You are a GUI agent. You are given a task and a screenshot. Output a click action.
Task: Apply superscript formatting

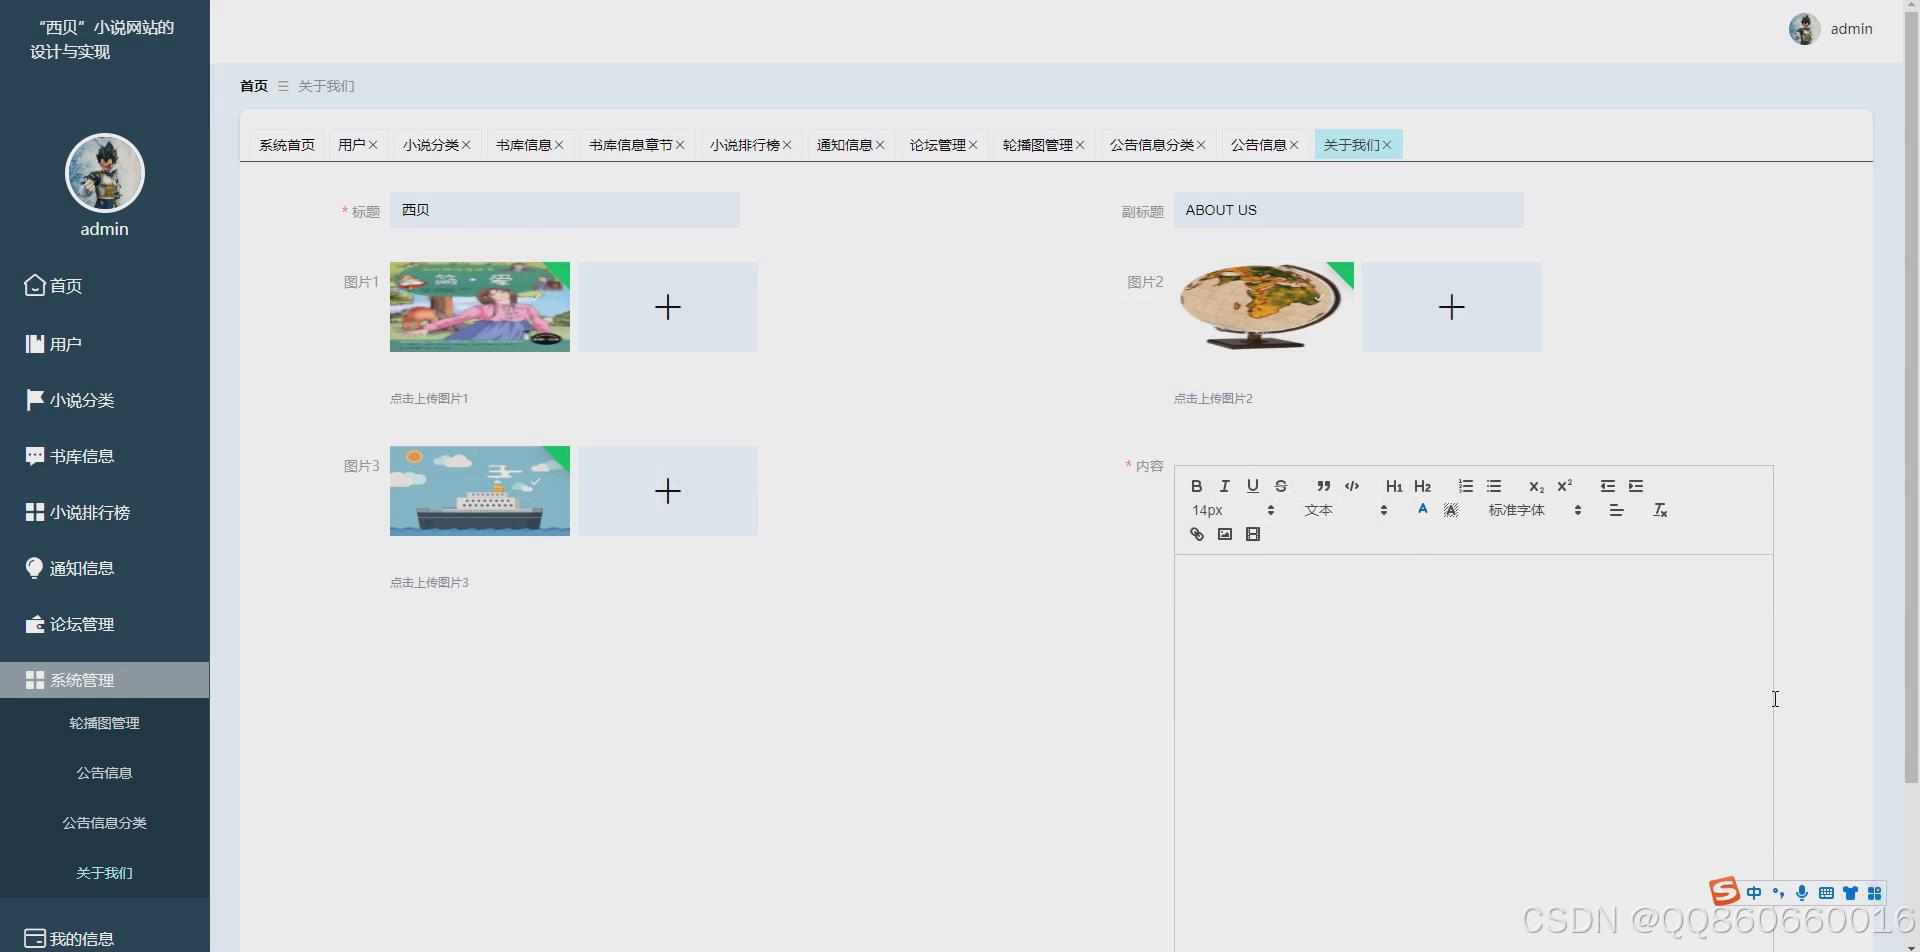tap(1564, 486)
